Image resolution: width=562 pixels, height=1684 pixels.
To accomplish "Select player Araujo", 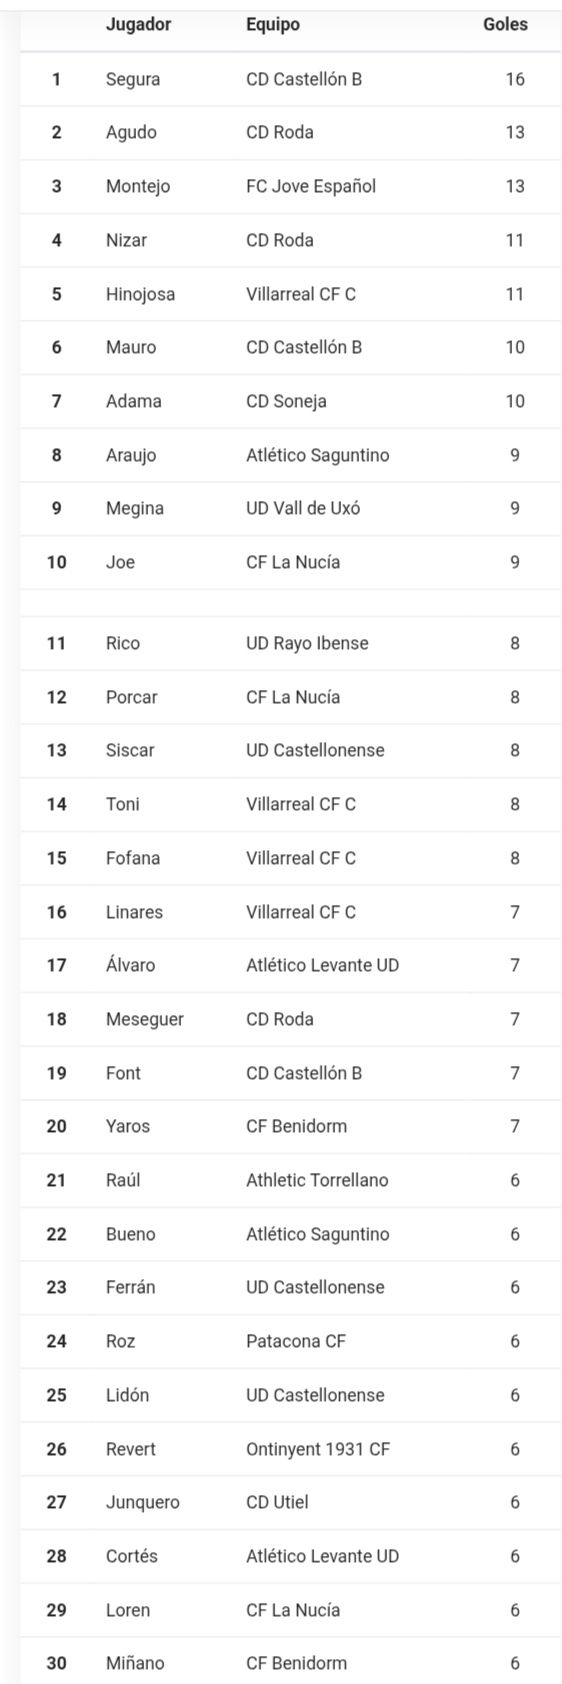I will point(131,455).
